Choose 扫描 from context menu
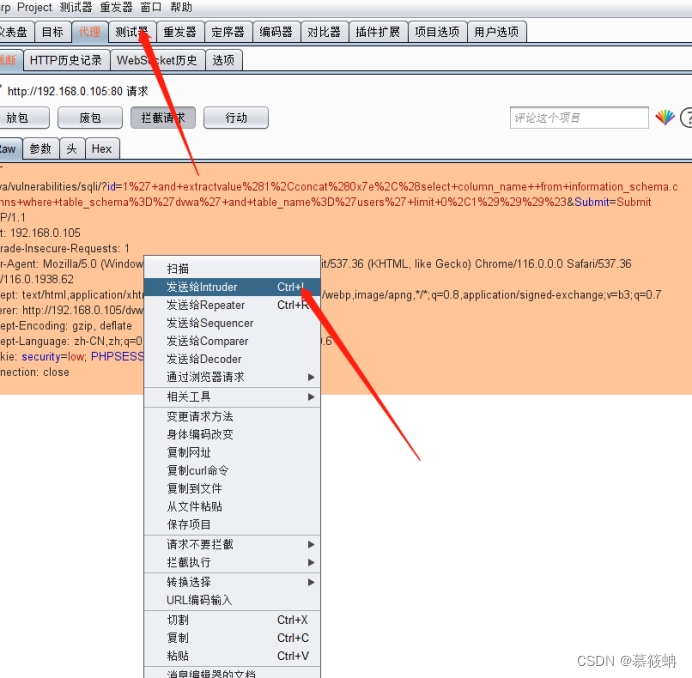 232,269
